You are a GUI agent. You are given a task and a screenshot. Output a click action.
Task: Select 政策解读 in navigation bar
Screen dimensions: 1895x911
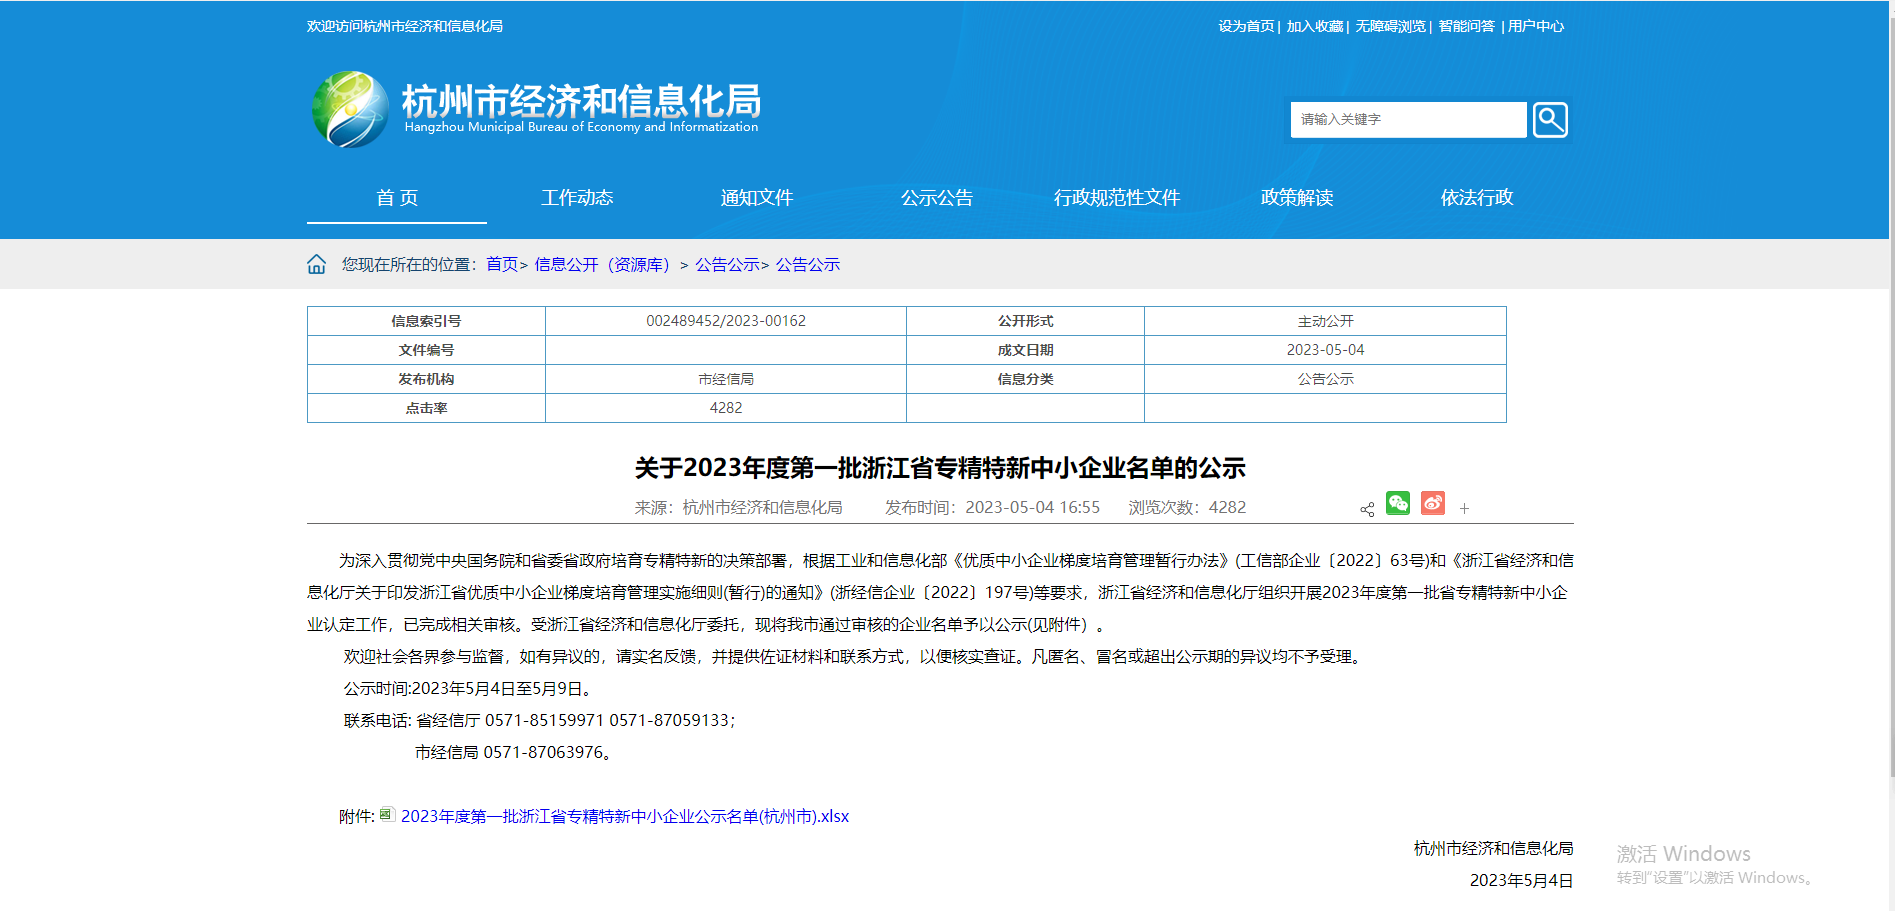(1297, 198)
